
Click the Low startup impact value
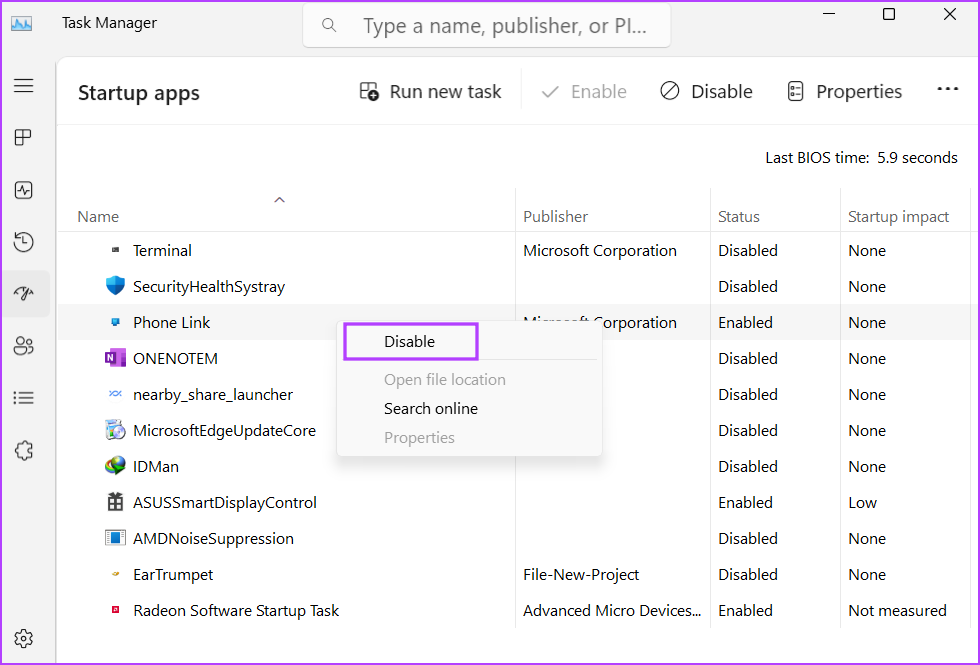(862, 502)
